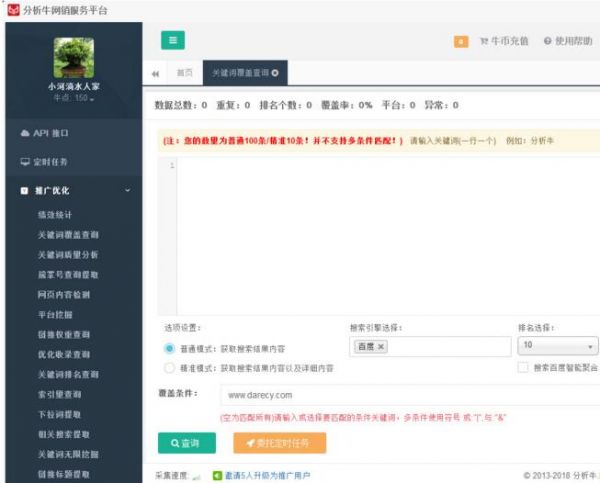Image resolution: width=600 pixels, height=483 pixels.
Task: Switch to the 首页 home tab
Action: point(185,73)
